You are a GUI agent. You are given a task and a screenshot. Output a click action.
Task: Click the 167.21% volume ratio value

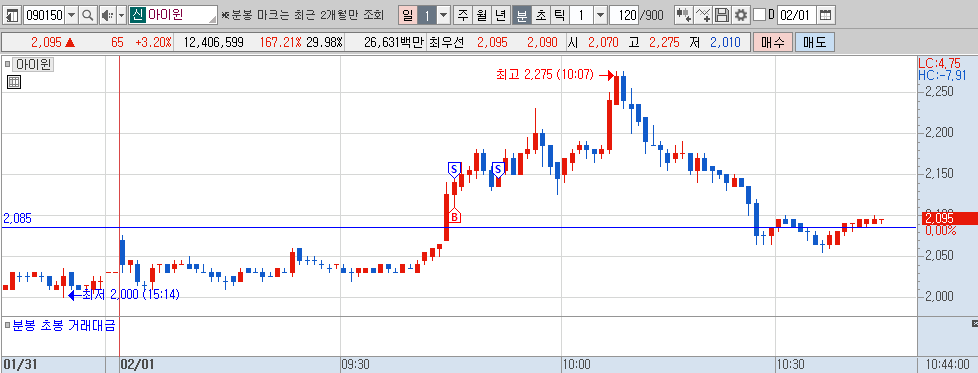(x=281, y=42)
